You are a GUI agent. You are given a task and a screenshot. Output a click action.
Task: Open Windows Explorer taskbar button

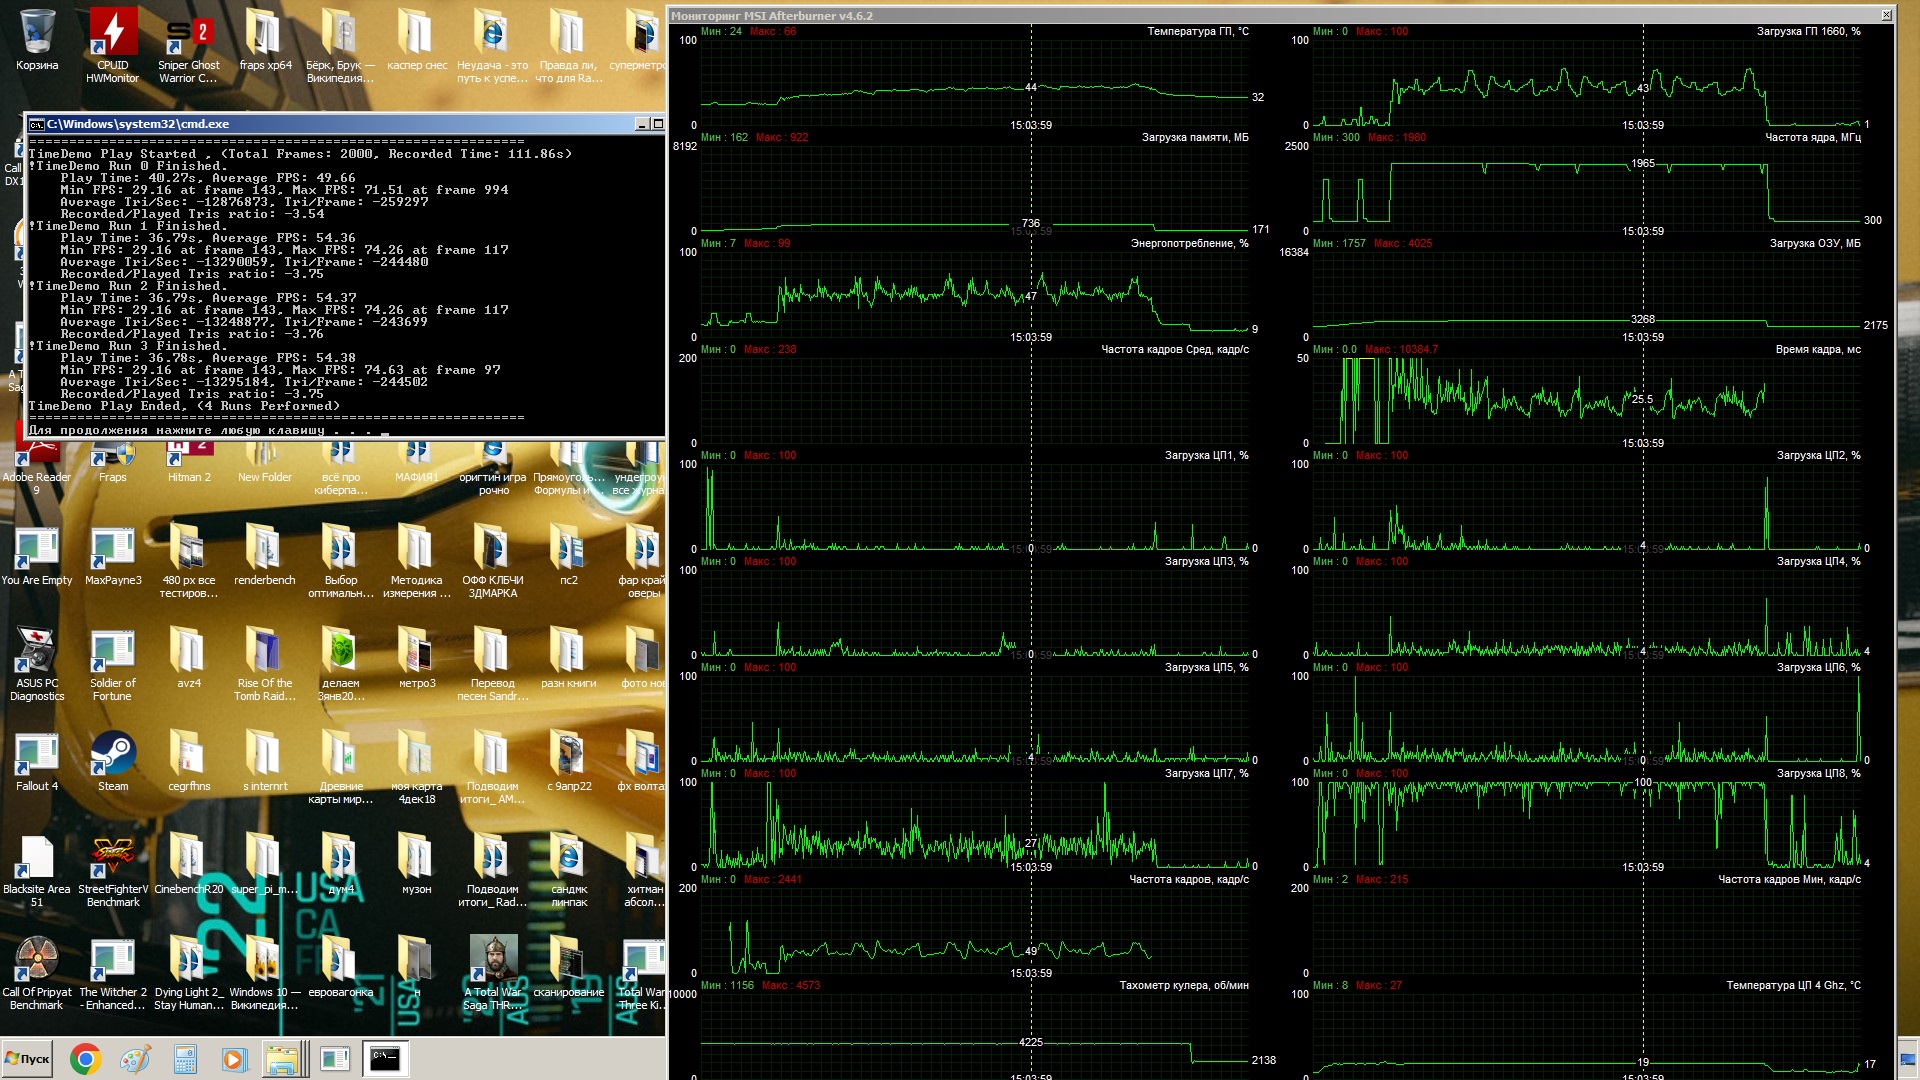tap(284, 1059)
